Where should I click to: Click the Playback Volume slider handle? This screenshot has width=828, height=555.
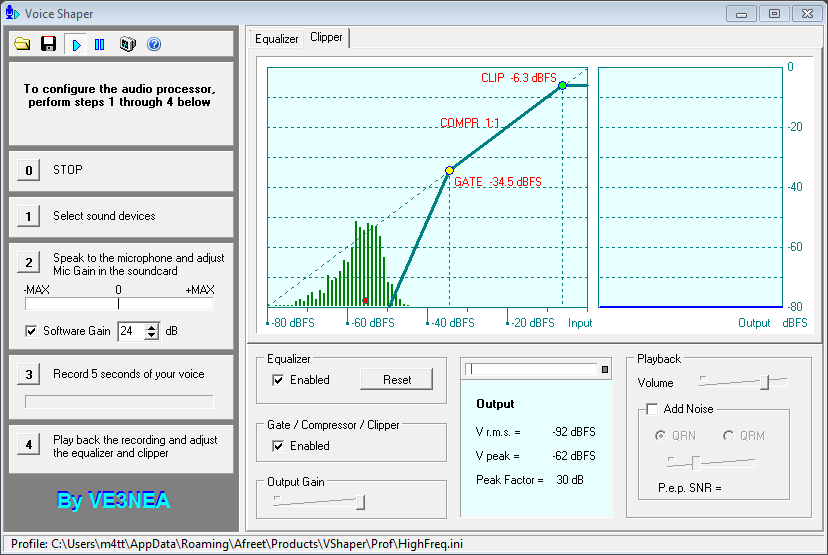764,382
